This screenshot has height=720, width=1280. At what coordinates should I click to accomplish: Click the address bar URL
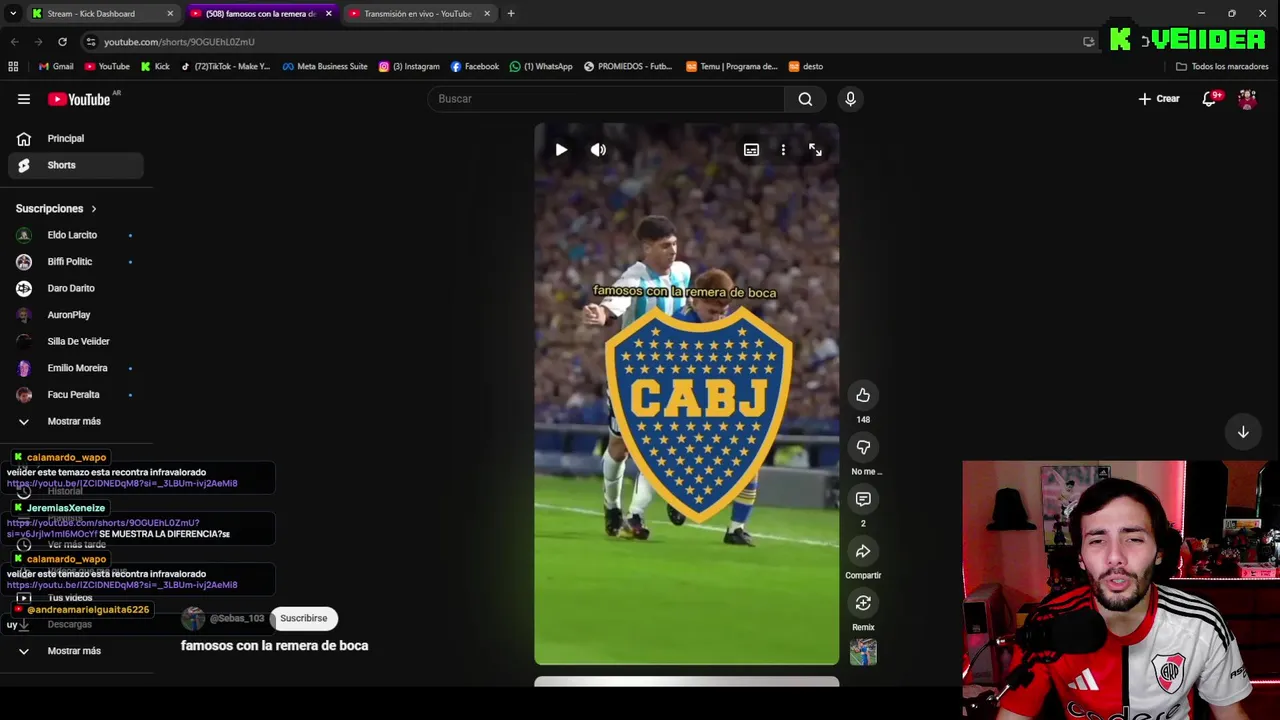tap(179, 42)
